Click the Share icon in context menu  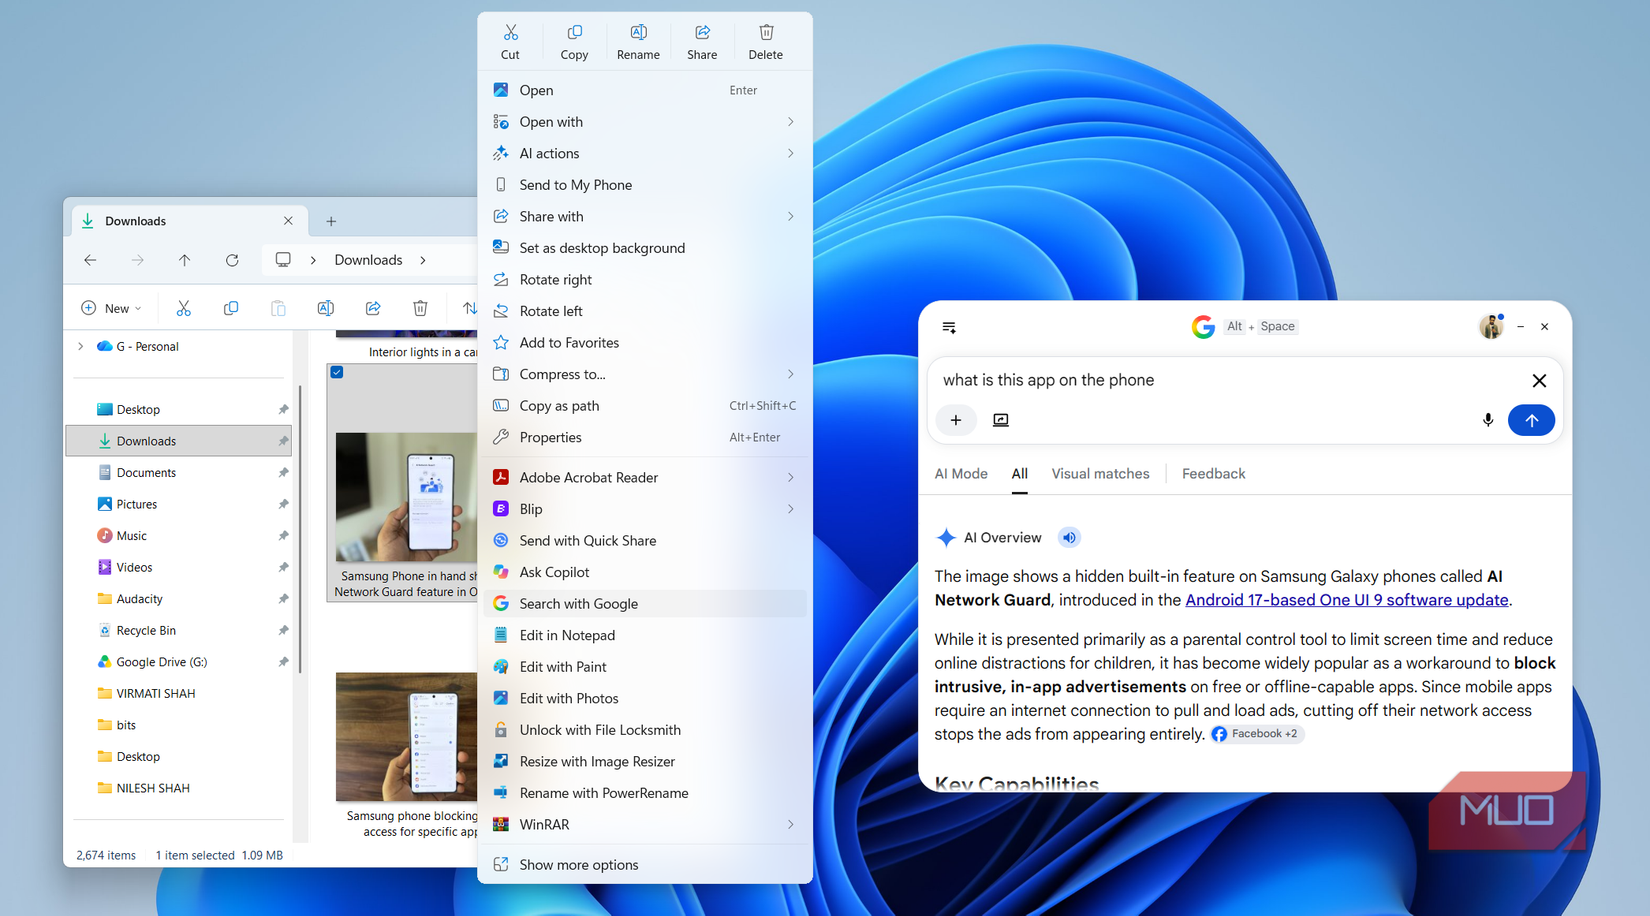(x=702, y=33)
